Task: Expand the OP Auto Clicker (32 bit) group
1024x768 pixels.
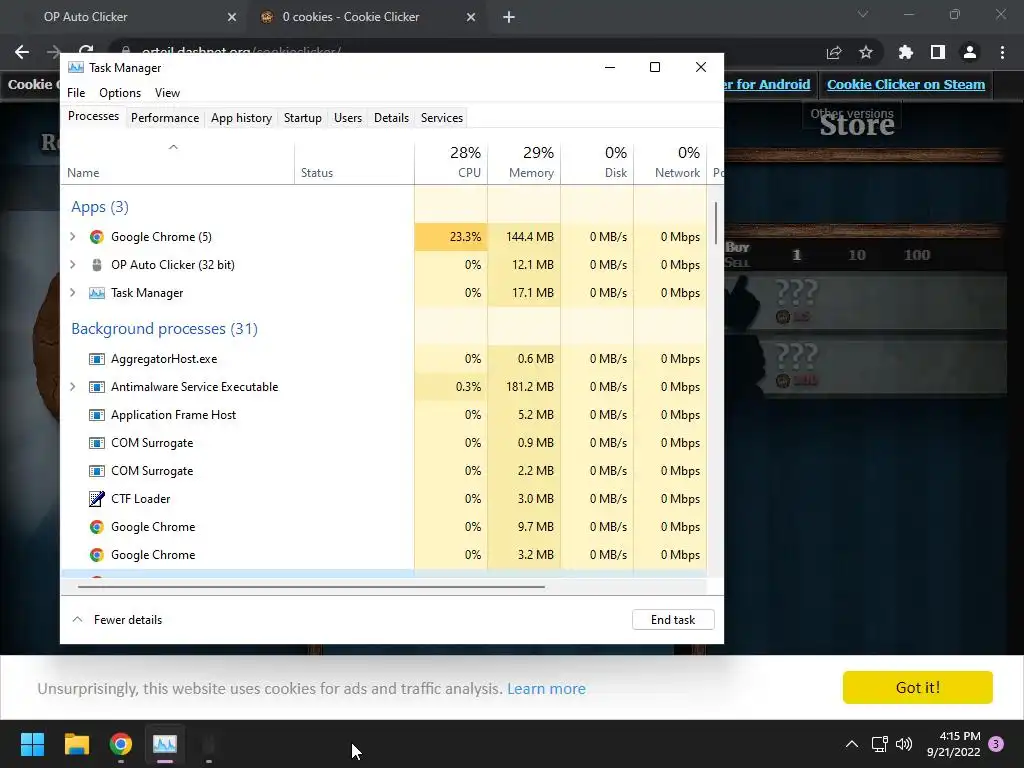Action: pos(72,264)
